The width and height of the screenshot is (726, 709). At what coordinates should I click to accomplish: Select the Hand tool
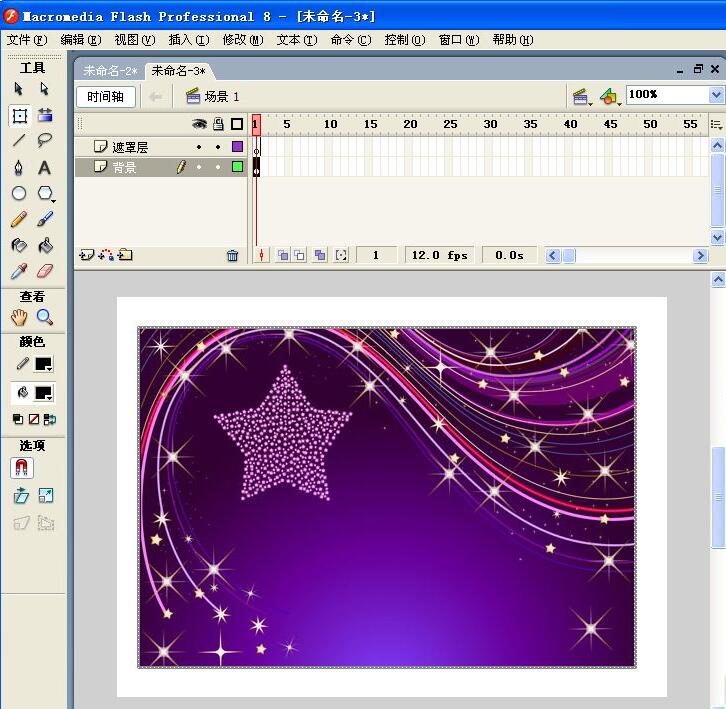tap(19, 317)
